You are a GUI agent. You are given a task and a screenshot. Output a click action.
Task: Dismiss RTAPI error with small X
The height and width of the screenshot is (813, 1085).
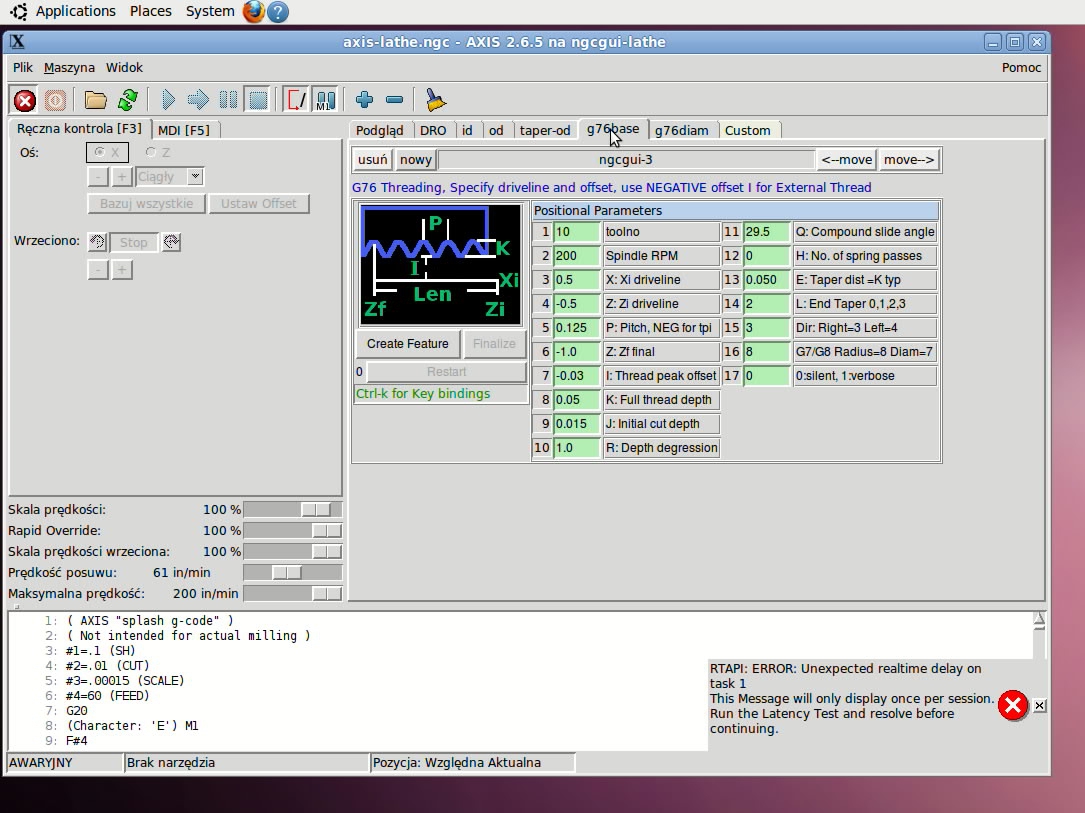point(1039,706)
